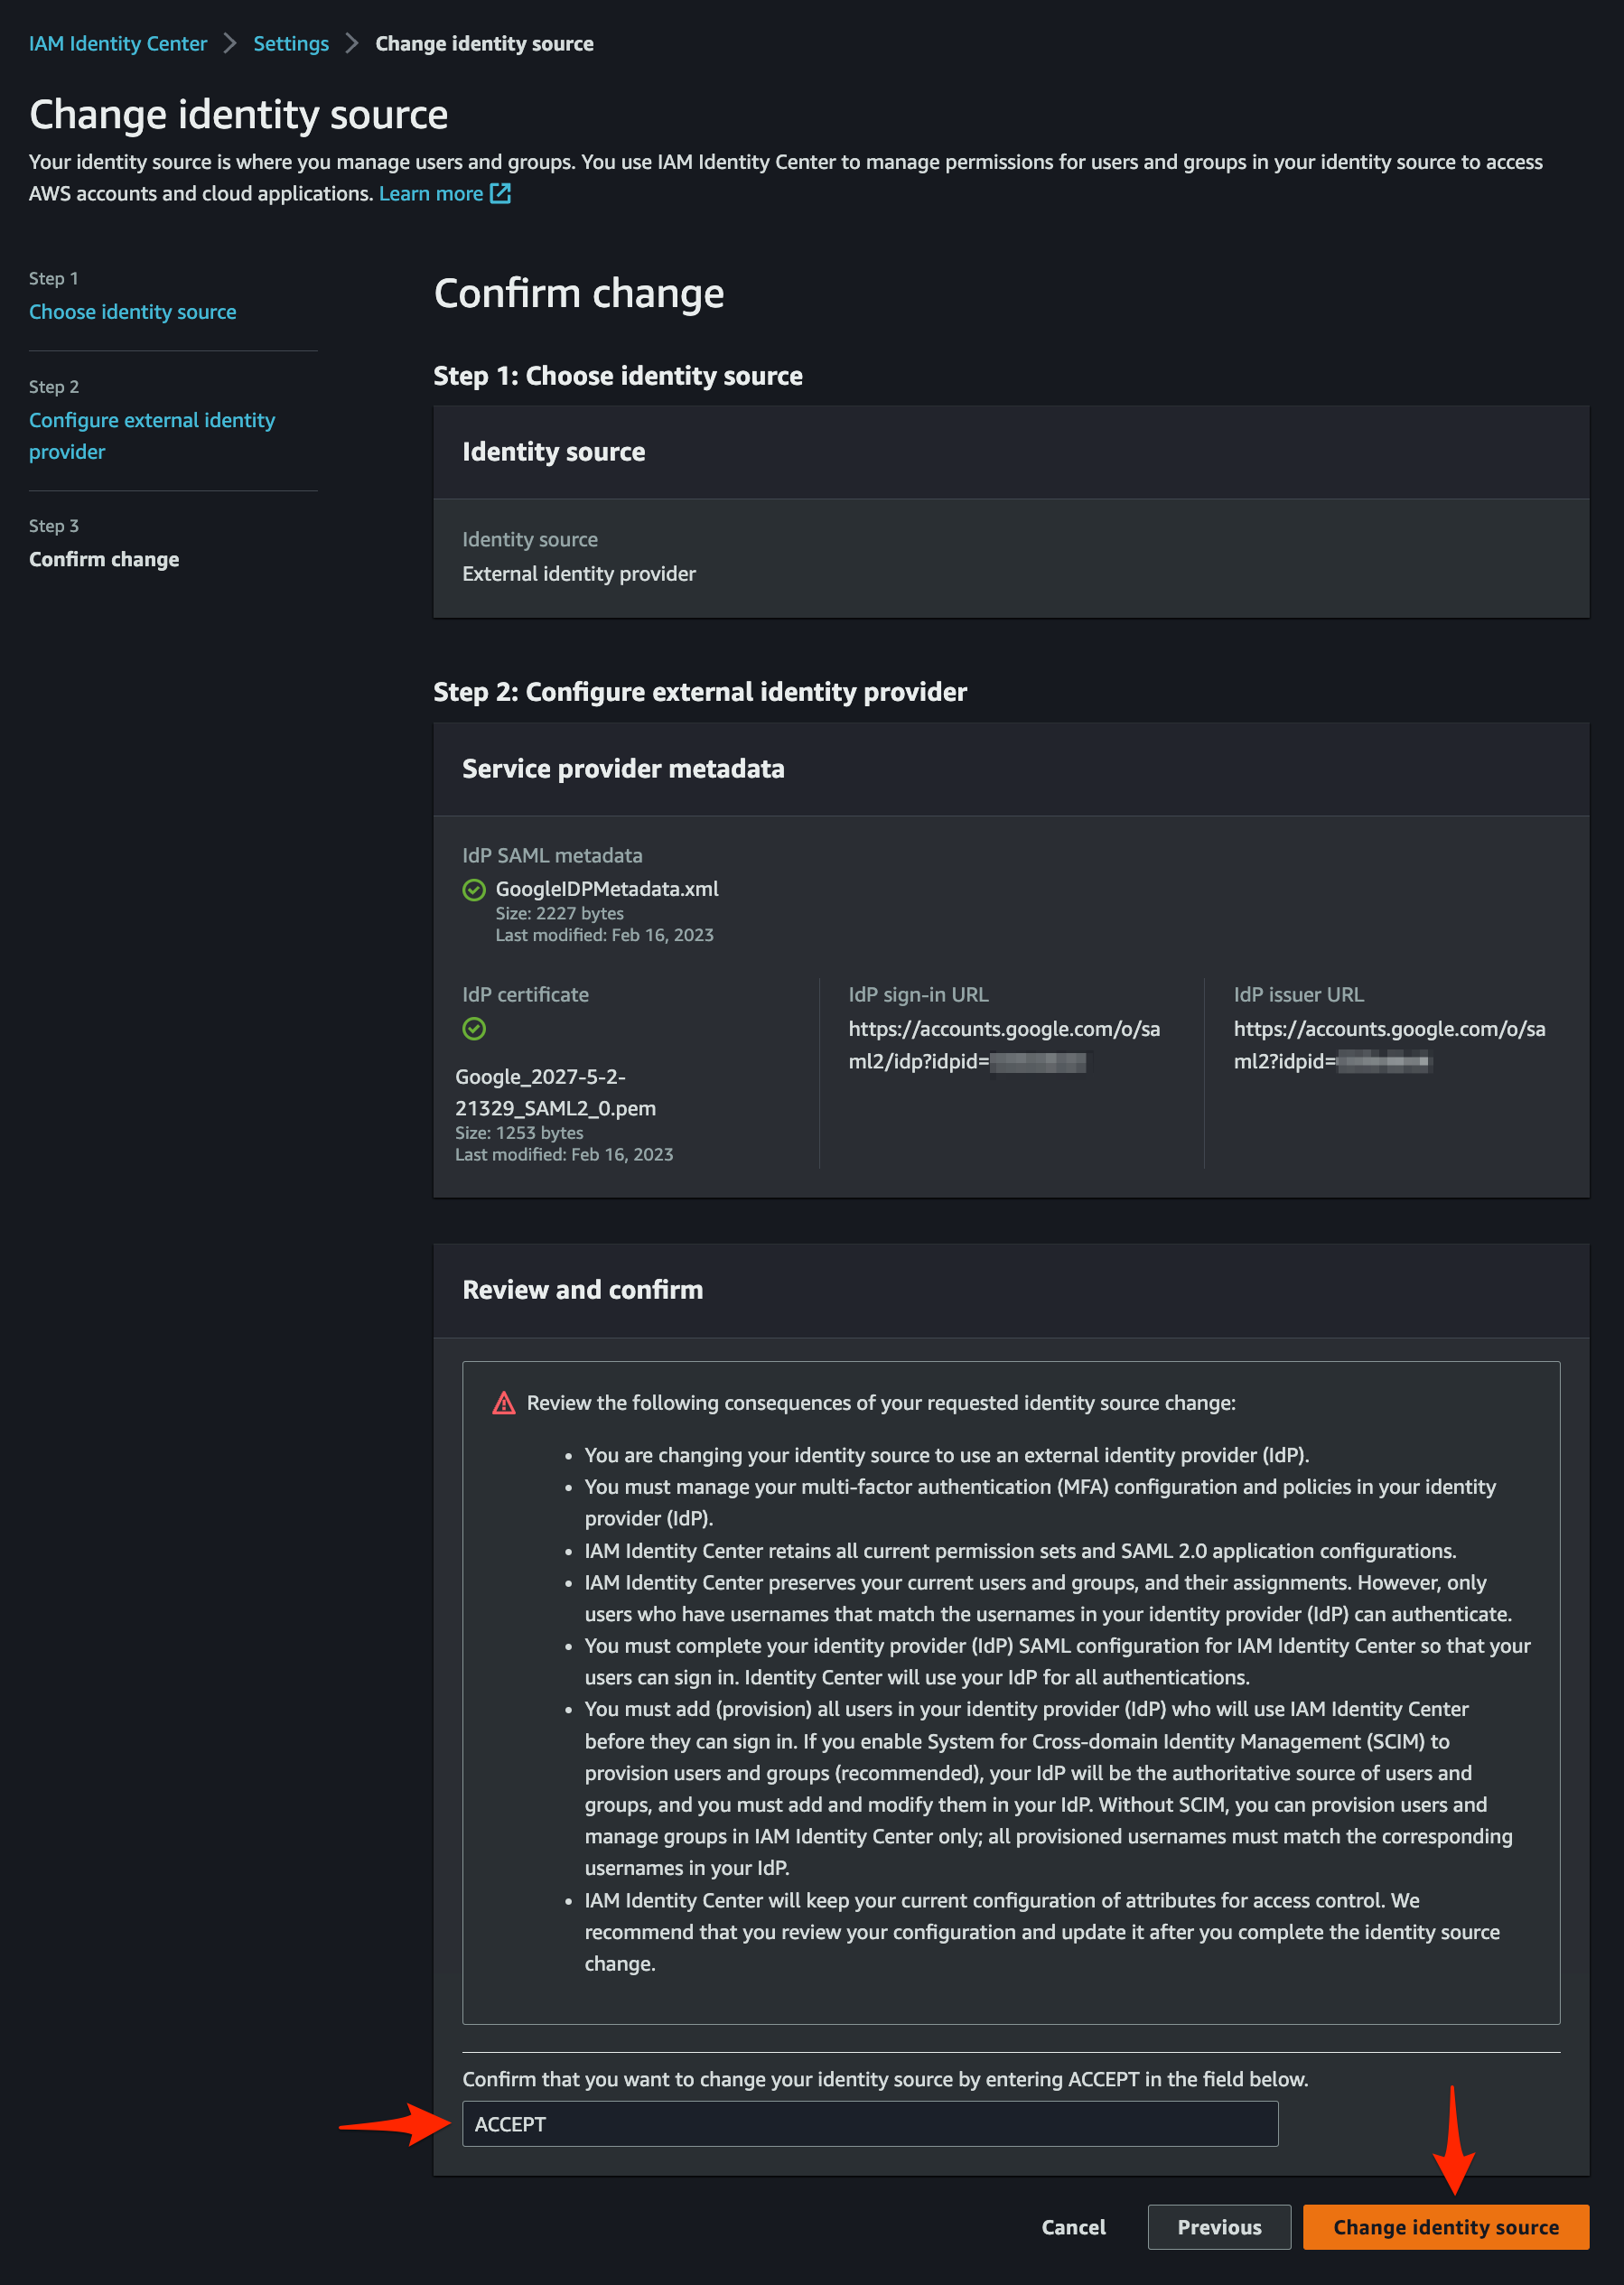Go to Settings breadcrumb link
The height and width of the screenshot is (2285, 1624).
tap(291, 44)
